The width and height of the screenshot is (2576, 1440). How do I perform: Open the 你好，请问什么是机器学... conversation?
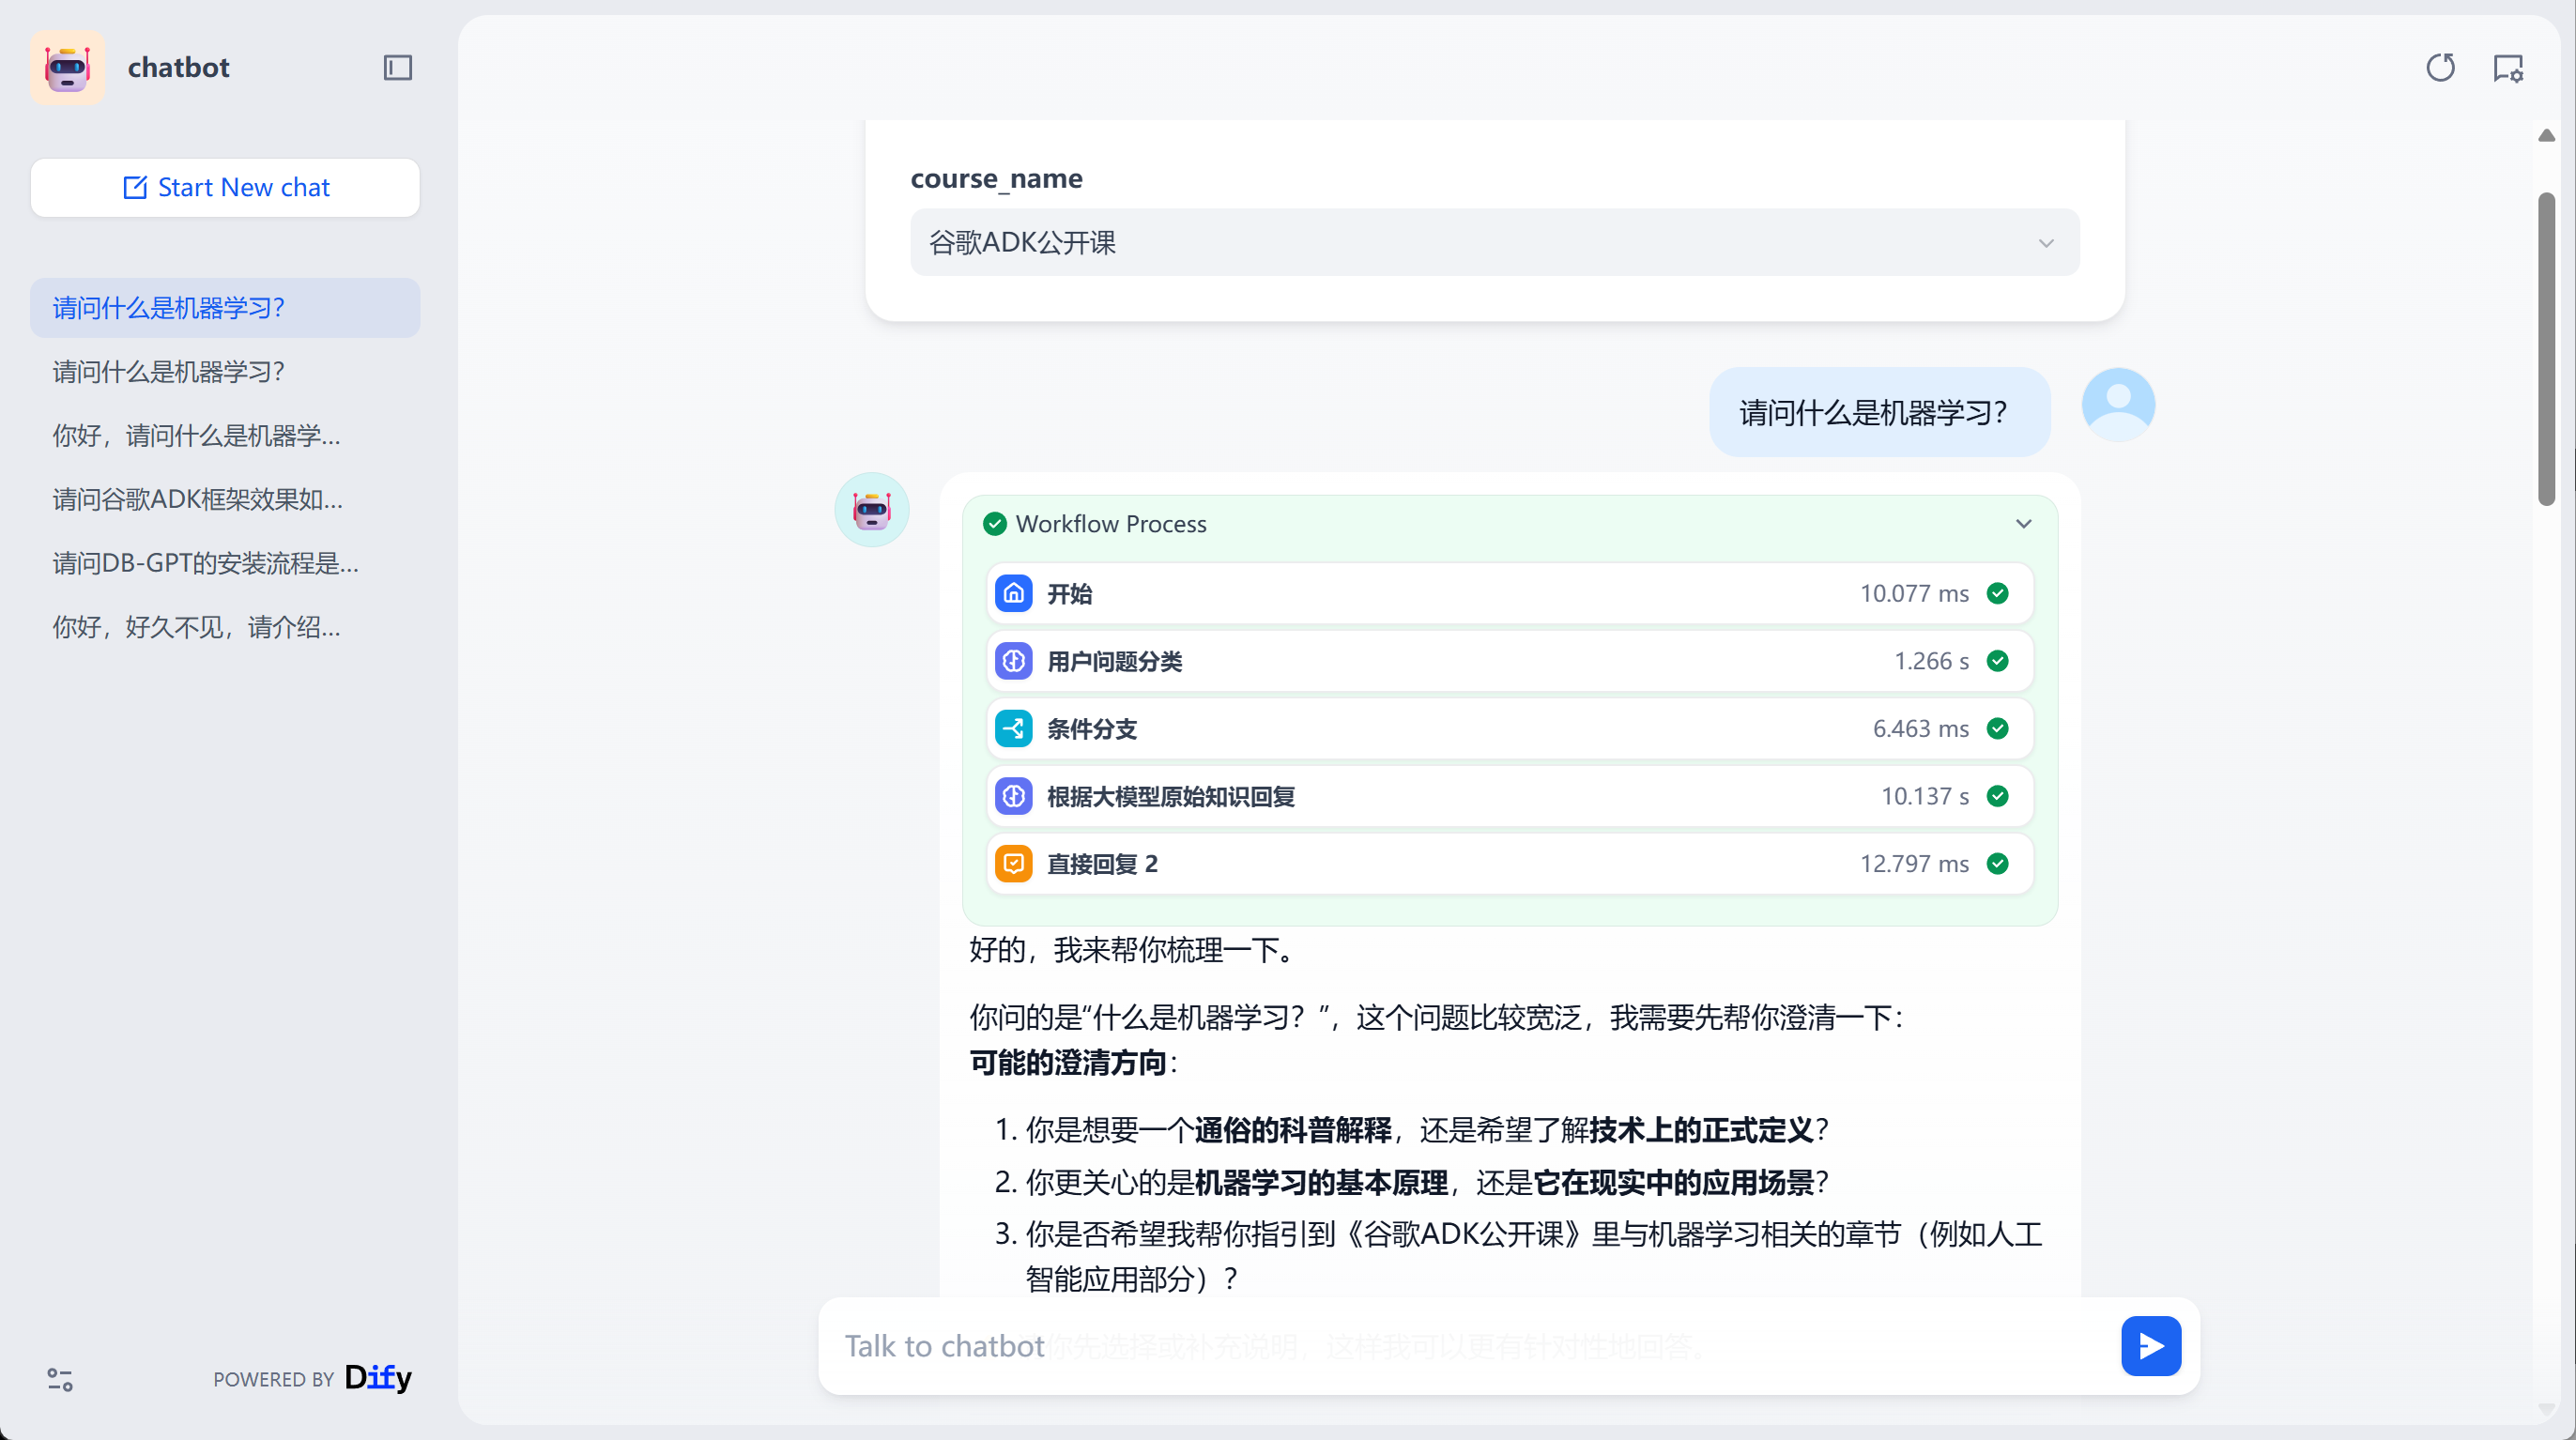pos(225,435)
